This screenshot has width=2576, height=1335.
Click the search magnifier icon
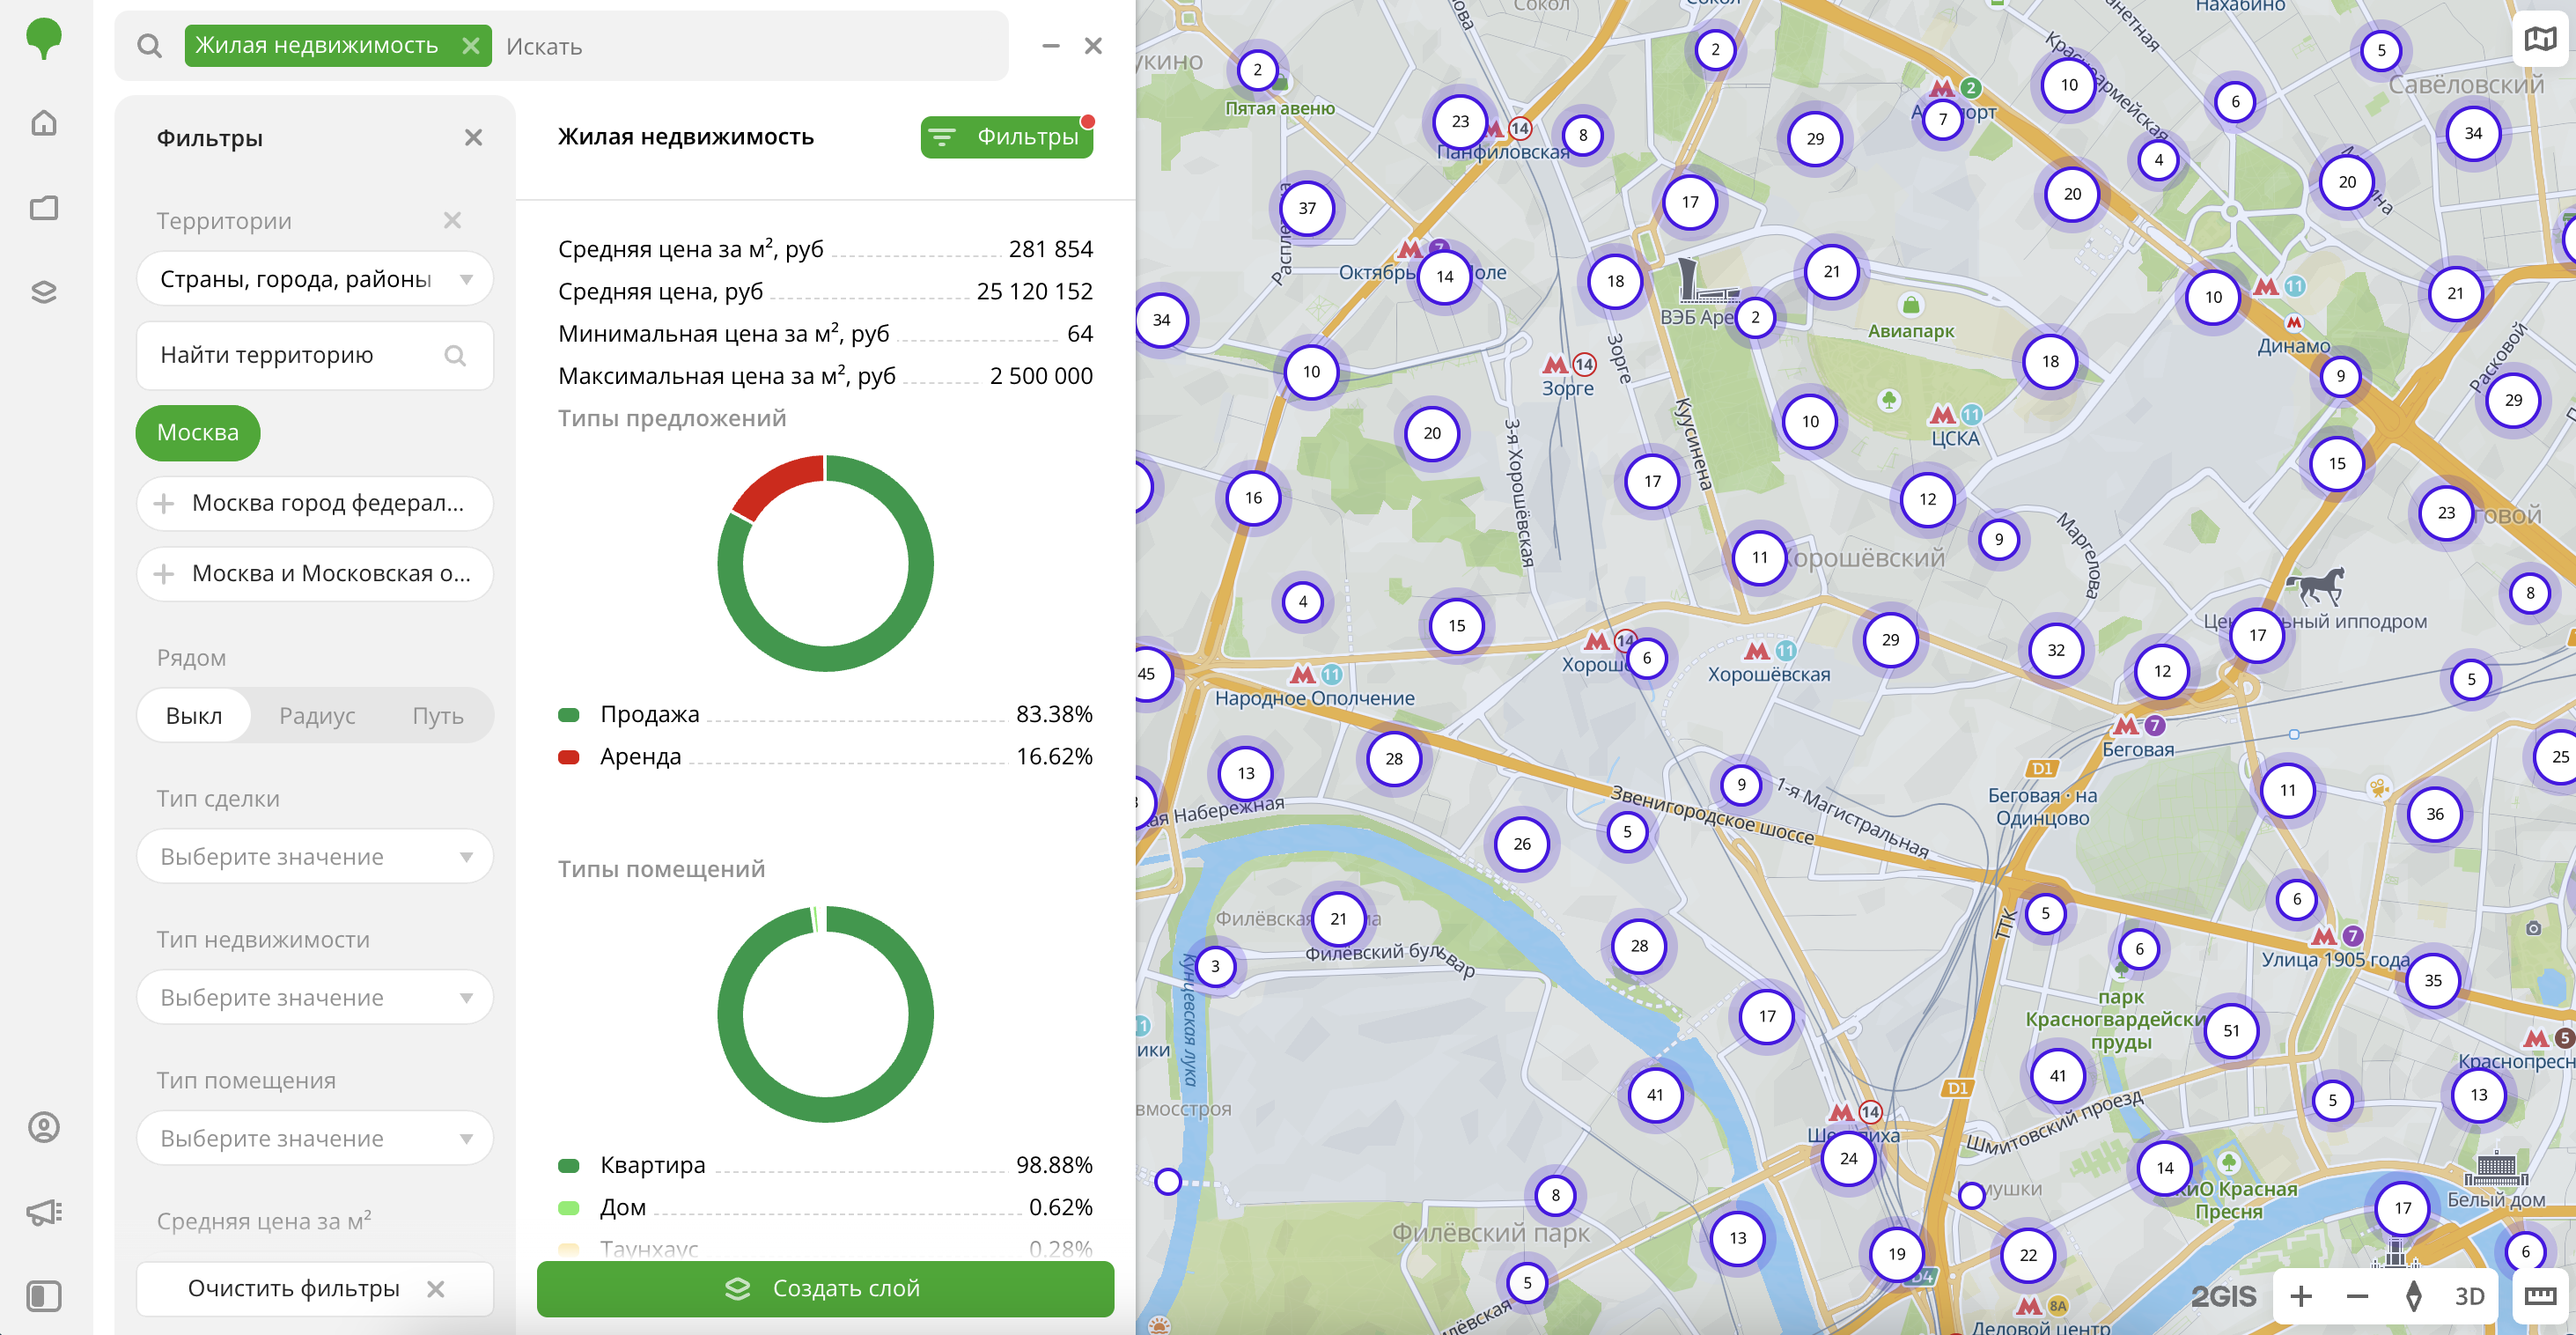click(x=150, y=46)
